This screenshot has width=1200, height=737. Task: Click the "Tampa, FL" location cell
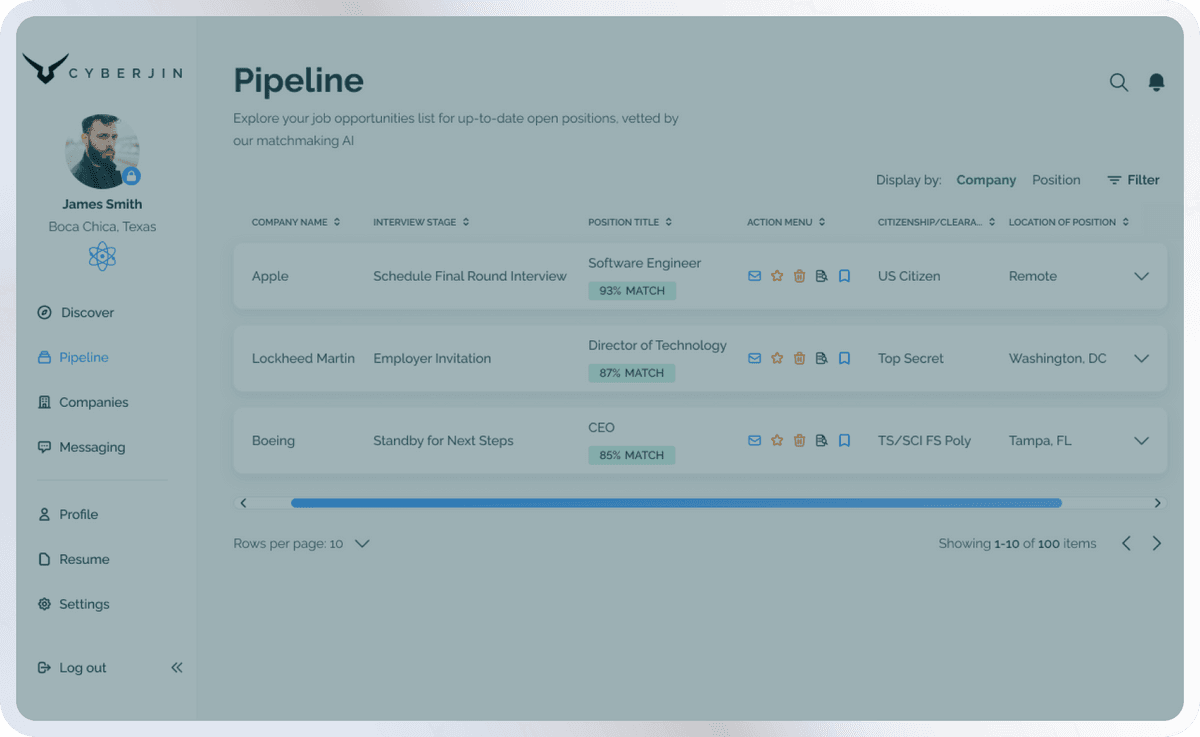tap(1040, 440)
